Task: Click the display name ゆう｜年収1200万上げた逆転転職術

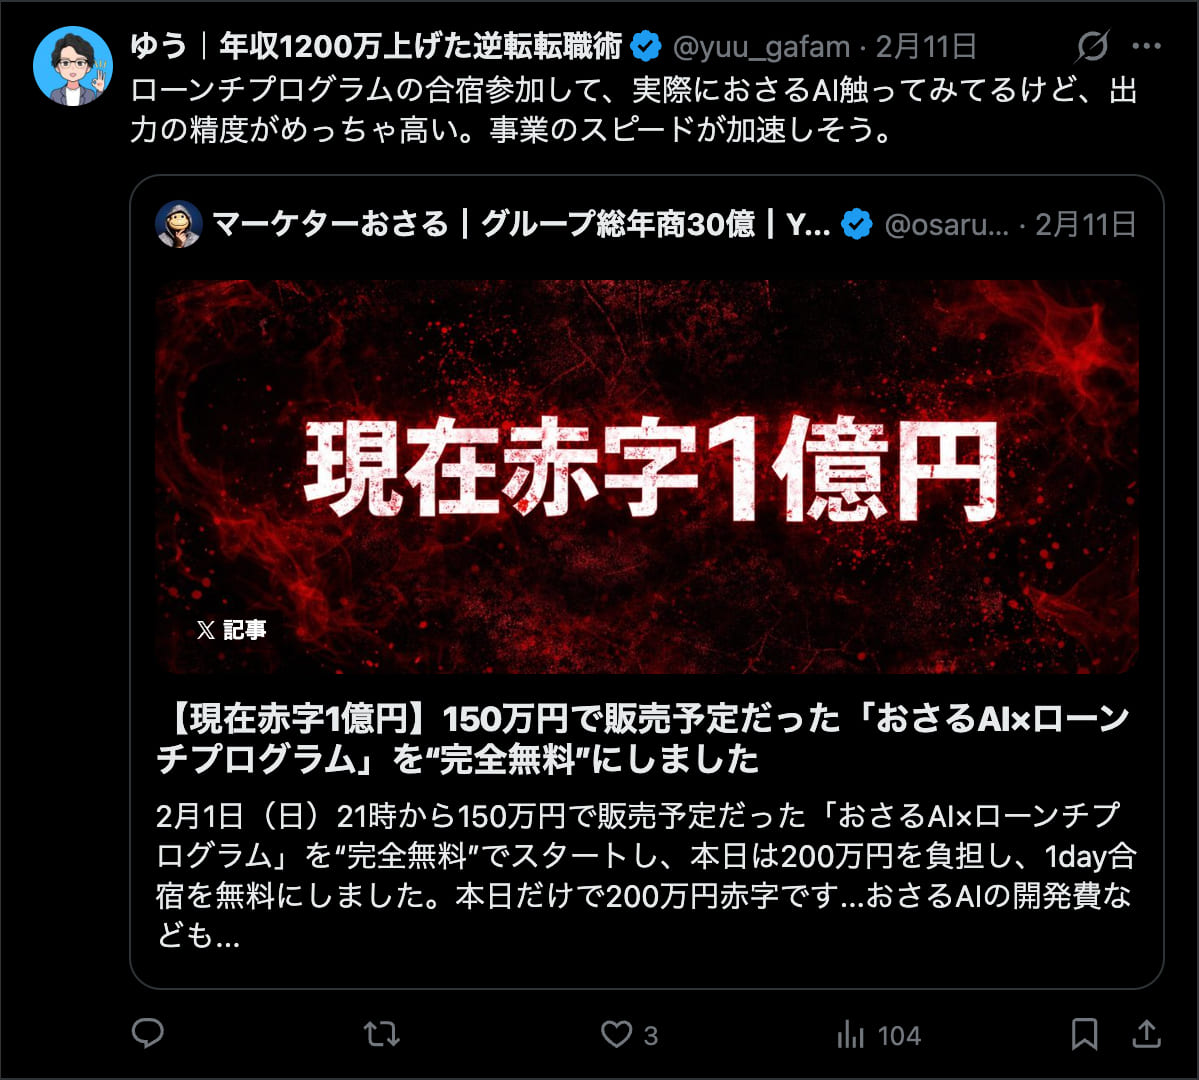Action: tap(376, 46)
